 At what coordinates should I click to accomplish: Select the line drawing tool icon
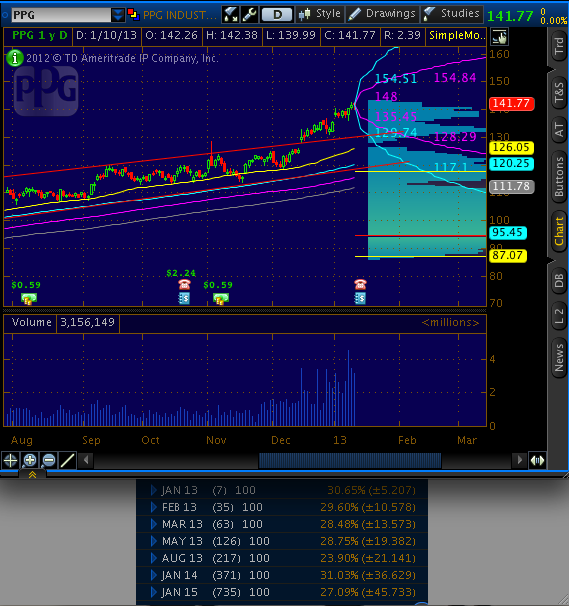[68, 460]
